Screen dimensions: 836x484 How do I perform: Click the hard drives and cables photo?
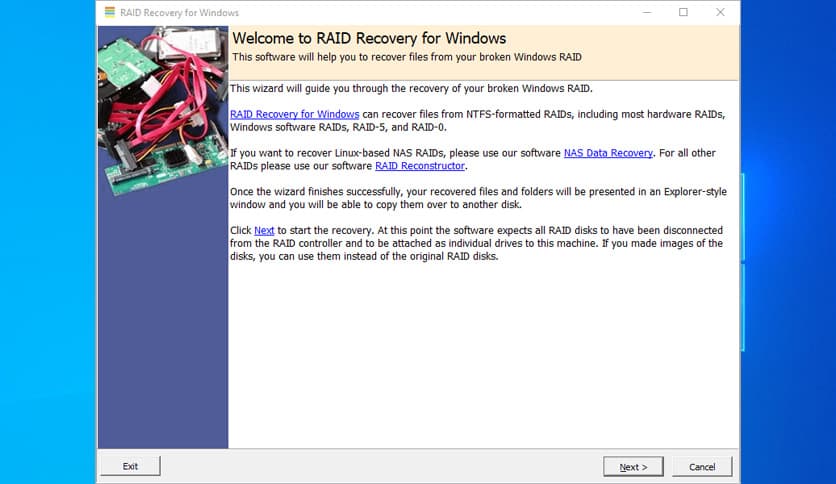[x=163, y=110]
